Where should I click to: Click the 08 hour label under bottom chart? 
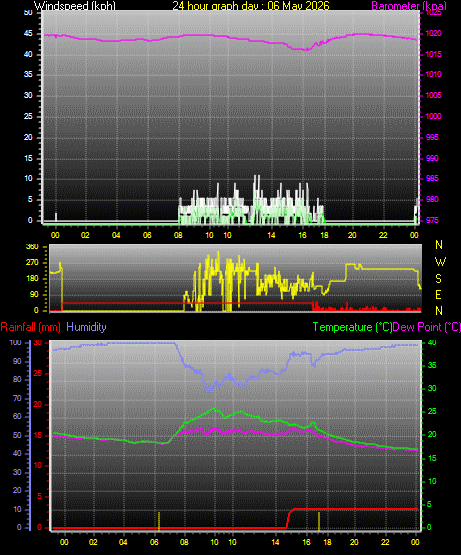184,542
